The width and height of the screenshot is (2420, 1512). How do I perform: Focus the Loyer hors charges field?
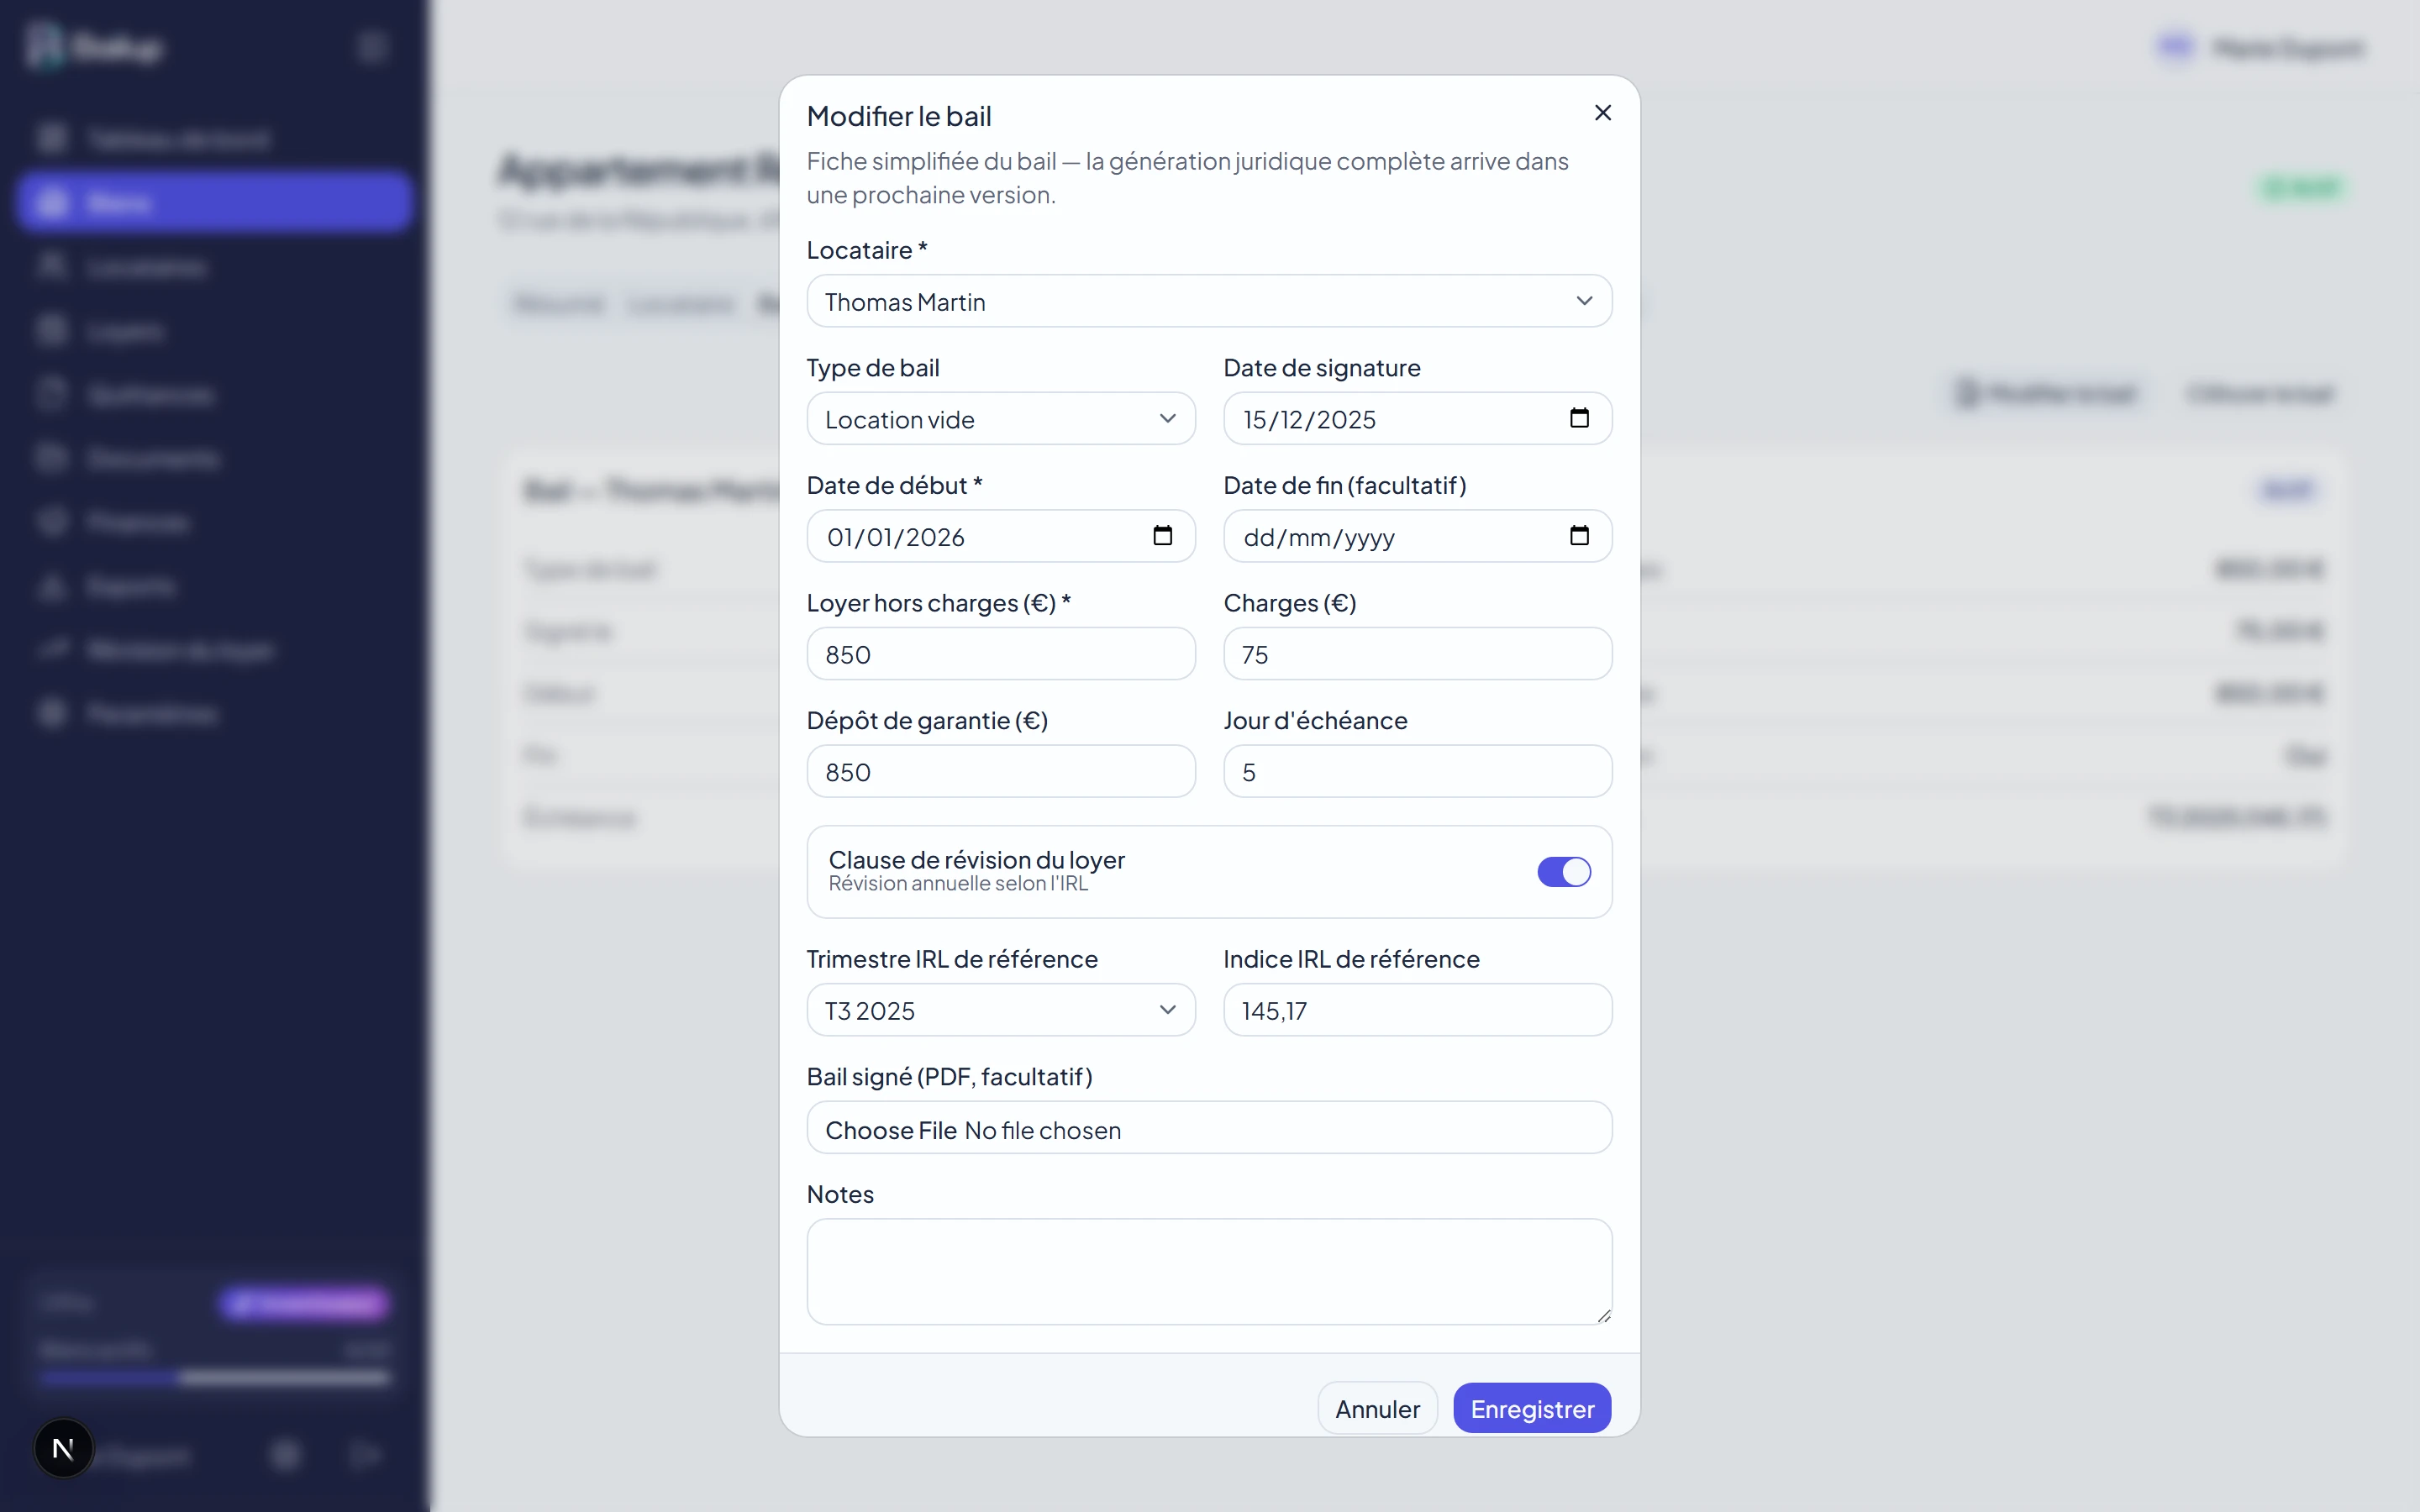click(x=1000, y=654)
